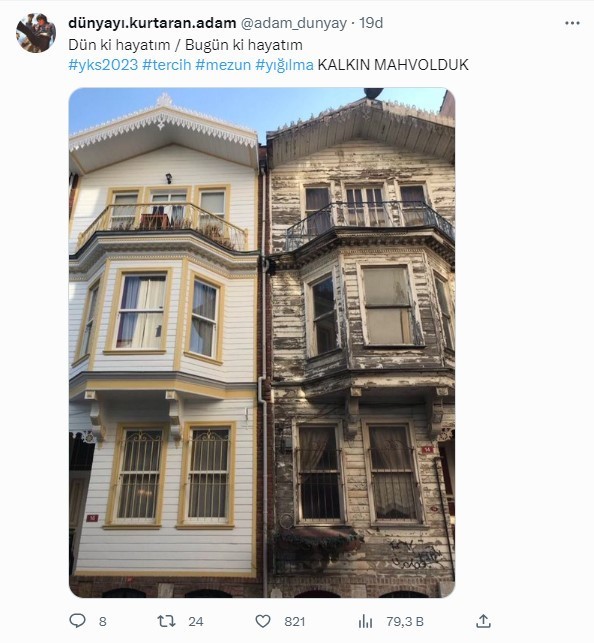This screenshot has height=643, width=594.
Task: Enlarge the attached houses photo
Action: coord(262,342)
